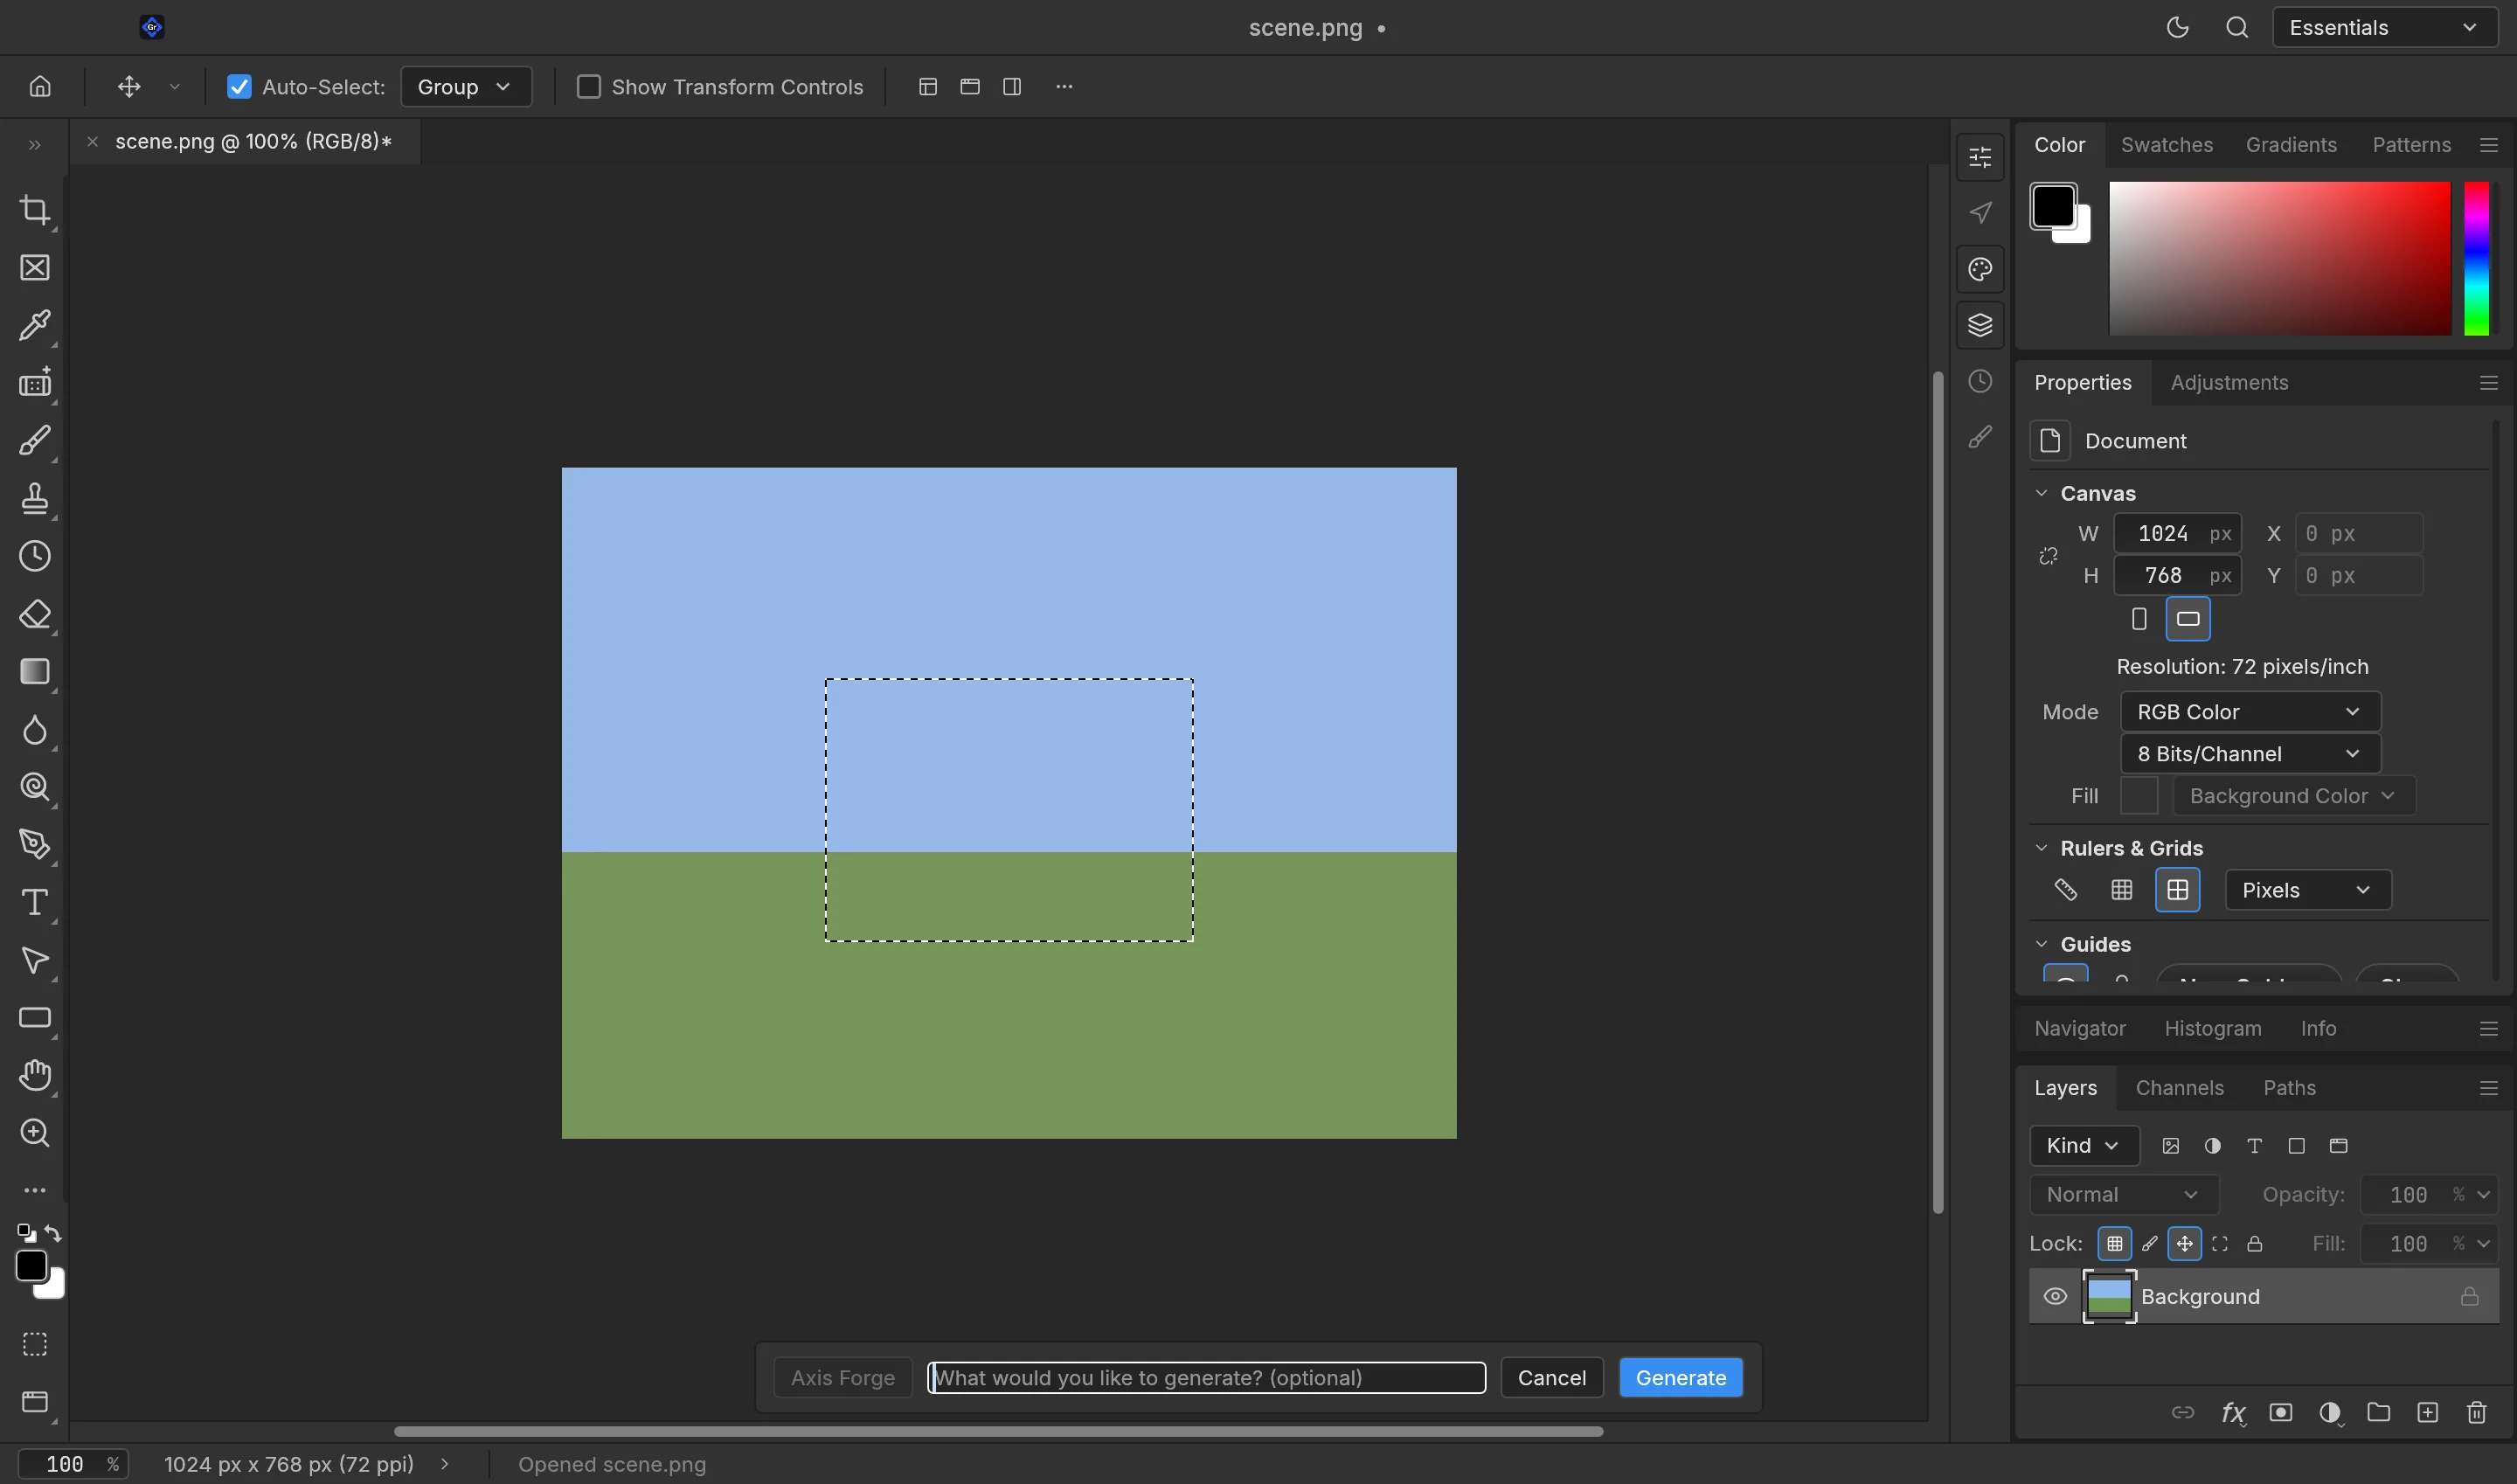Viewport: 2517px width, 1484px height.
Task: Toggle lock image pixels brush icon
Action: pos(2149,1244)
